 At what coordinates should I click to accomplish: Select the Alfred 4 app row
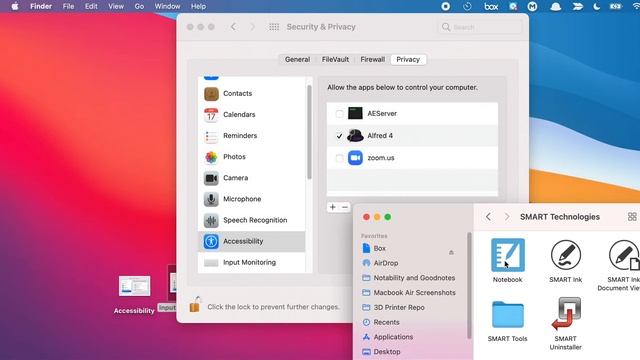(x=412, y=136)
